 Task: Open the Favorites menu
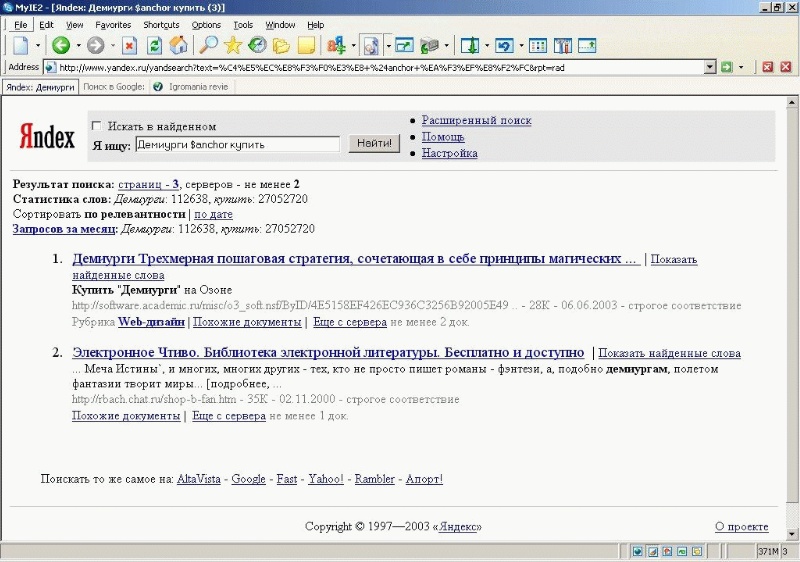[113, 24]
